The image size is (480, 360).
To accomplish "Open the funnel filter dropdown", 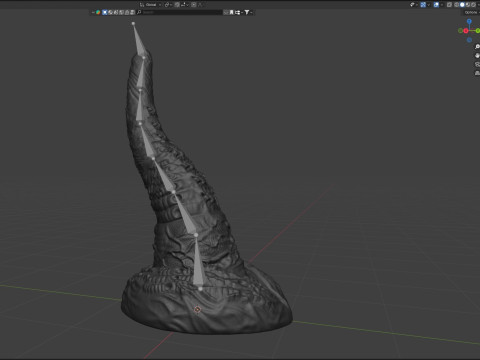I will [x=248, y=12].
